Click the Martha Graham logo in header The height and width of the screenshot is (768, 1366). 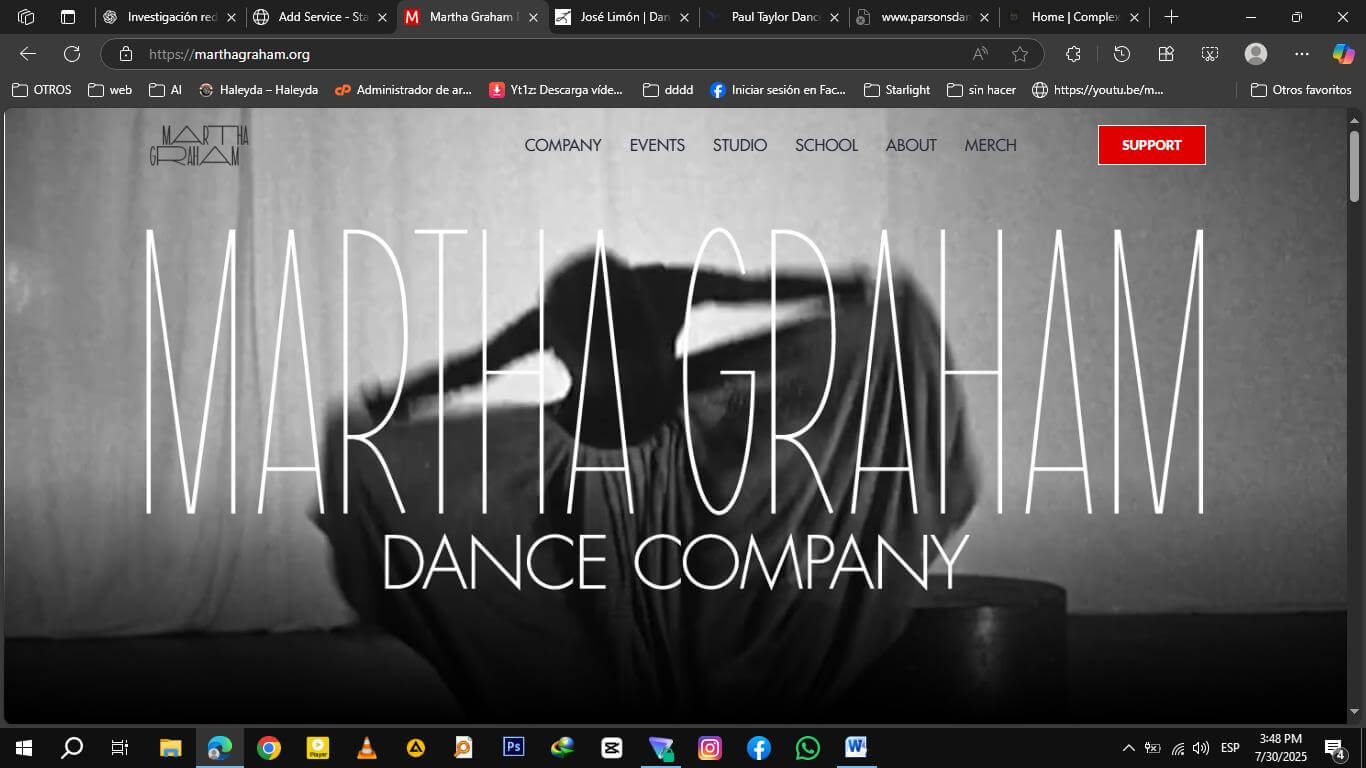click(x=199, y=145)
